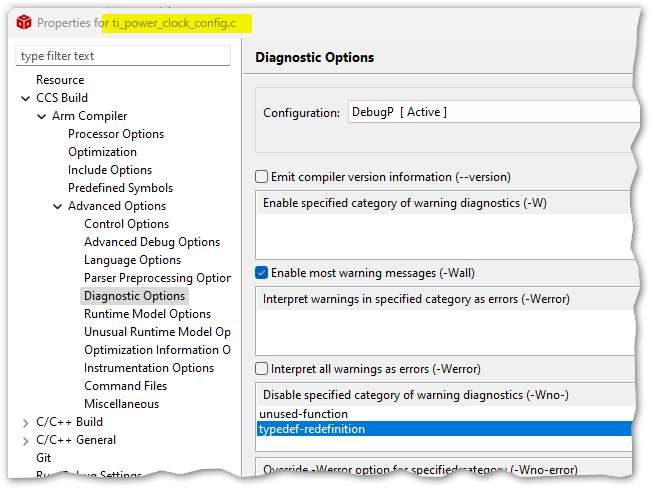Image resolution: width=652 pixels, height=489 pixels.
Task: Open the Resource properties page
Action: coord(60,80)
